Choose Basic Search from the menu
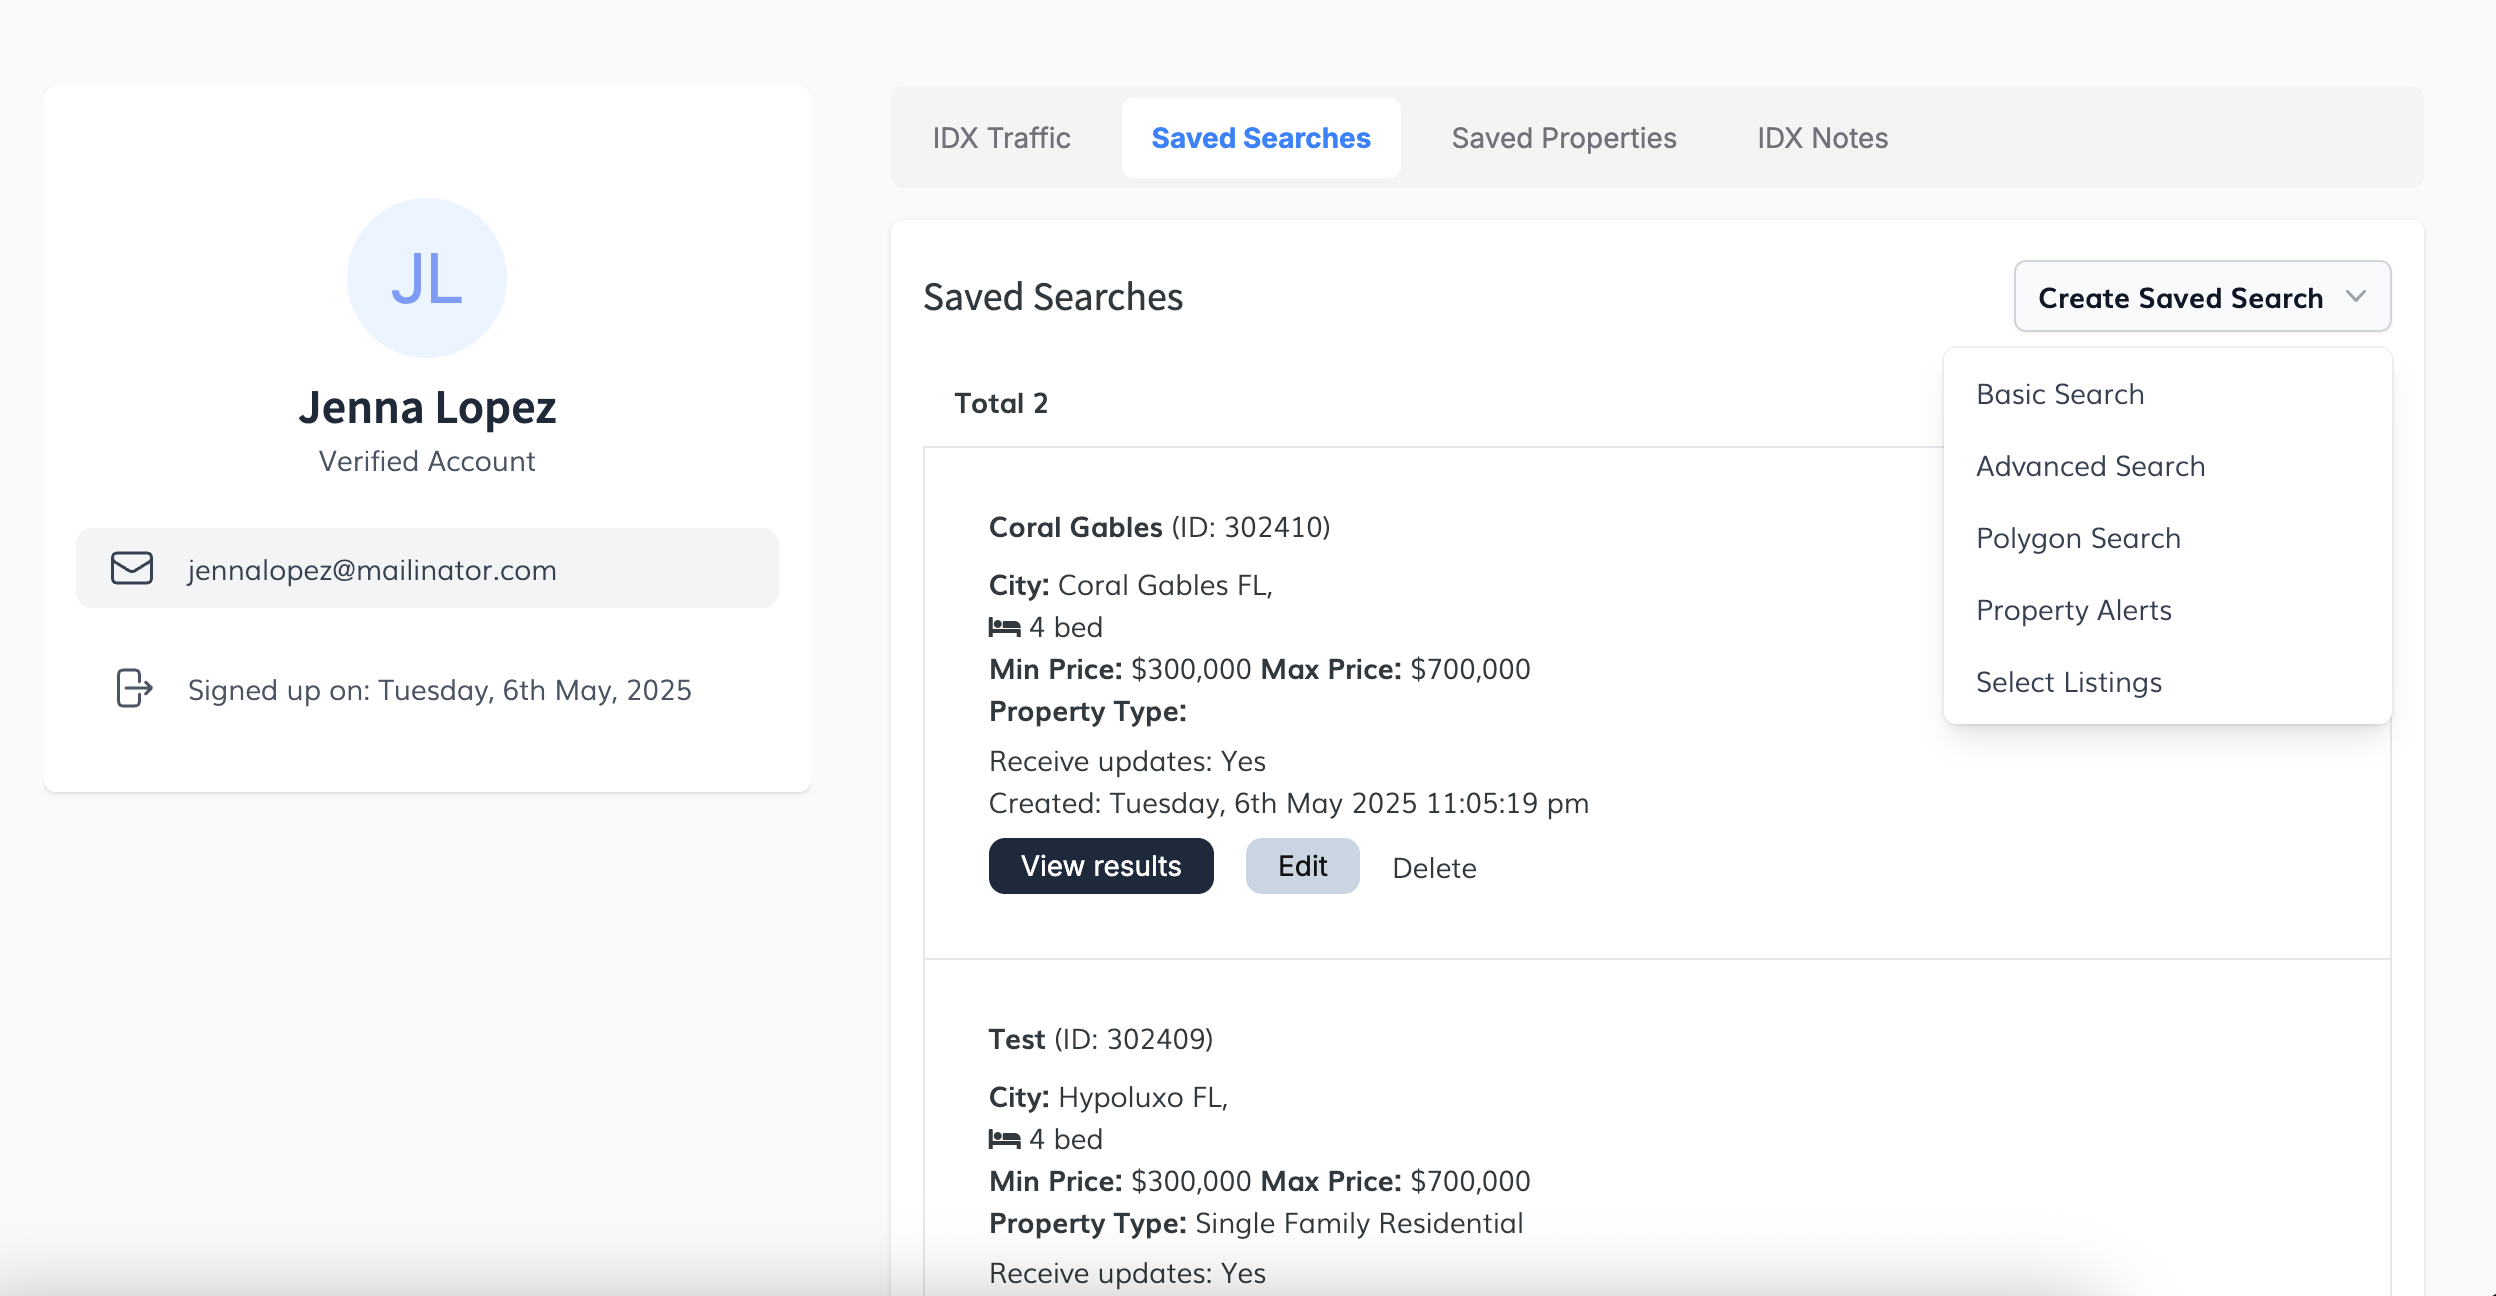The image size is (2496, 1296). pyautogui.click(x=2060, y=394)
